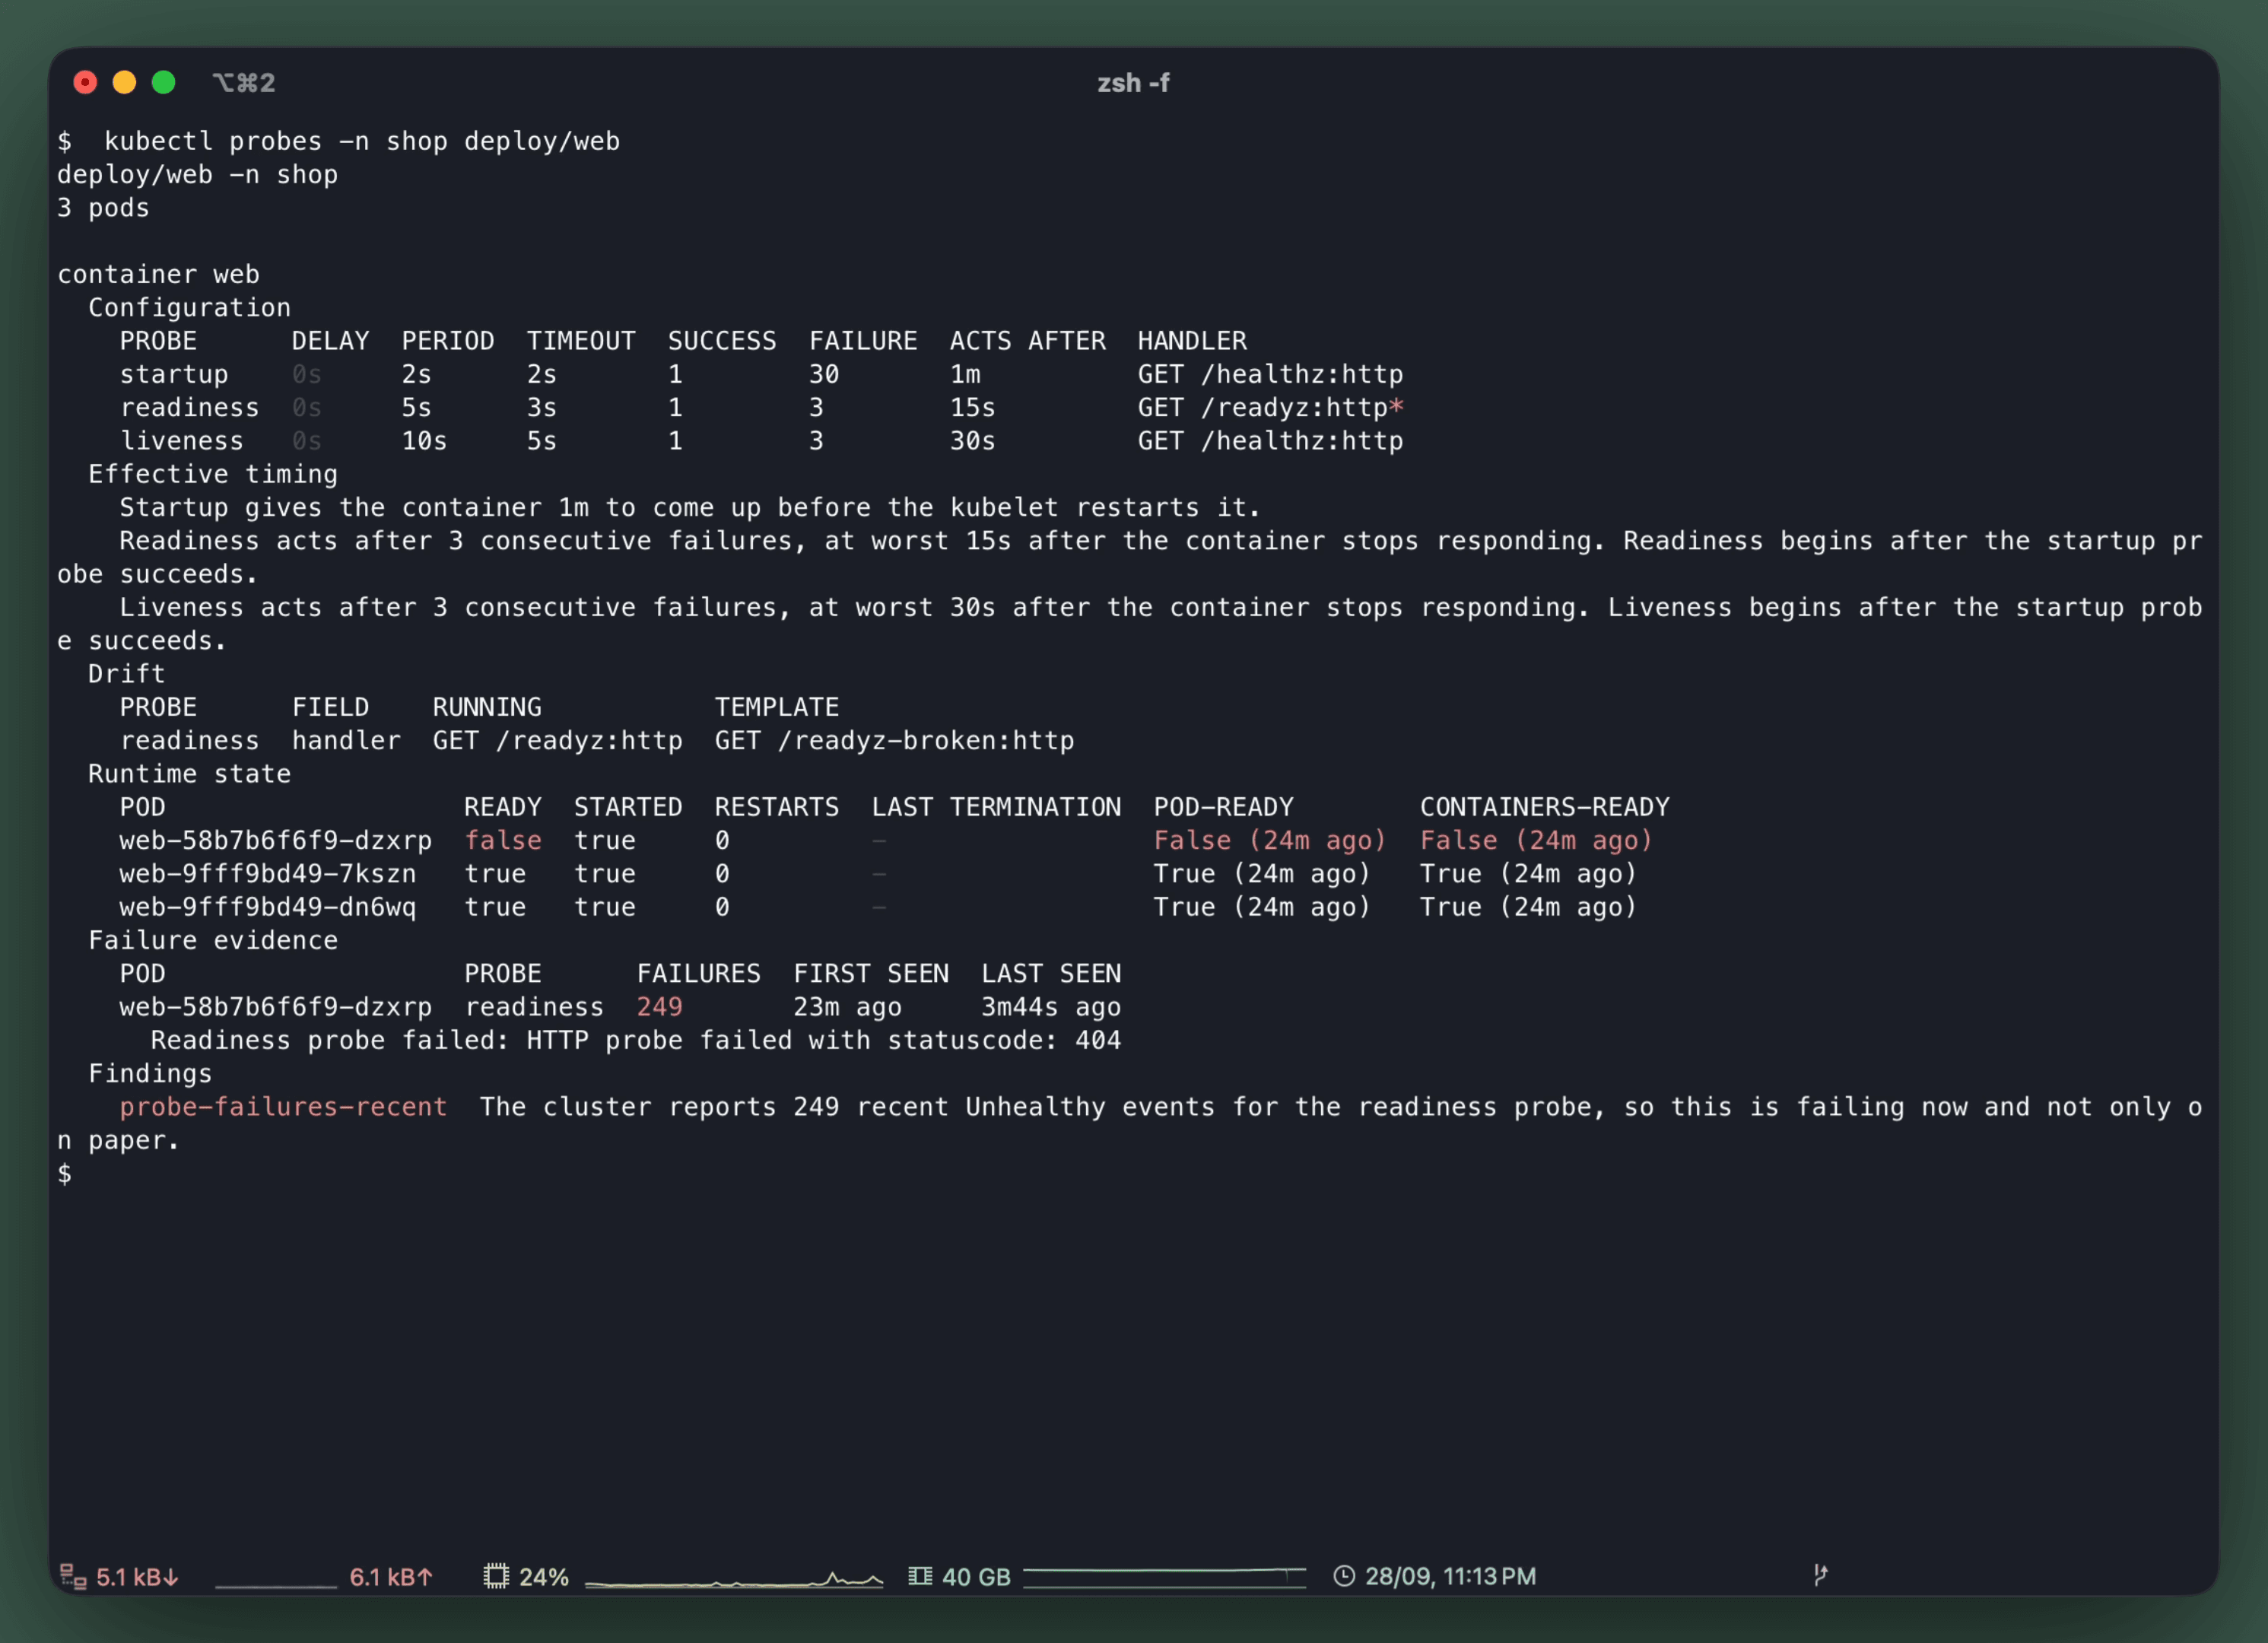Screen dimensions: 2268x1643
Task: Click the clock icon beside 28/09 date
Action: coord(1344,1576)
